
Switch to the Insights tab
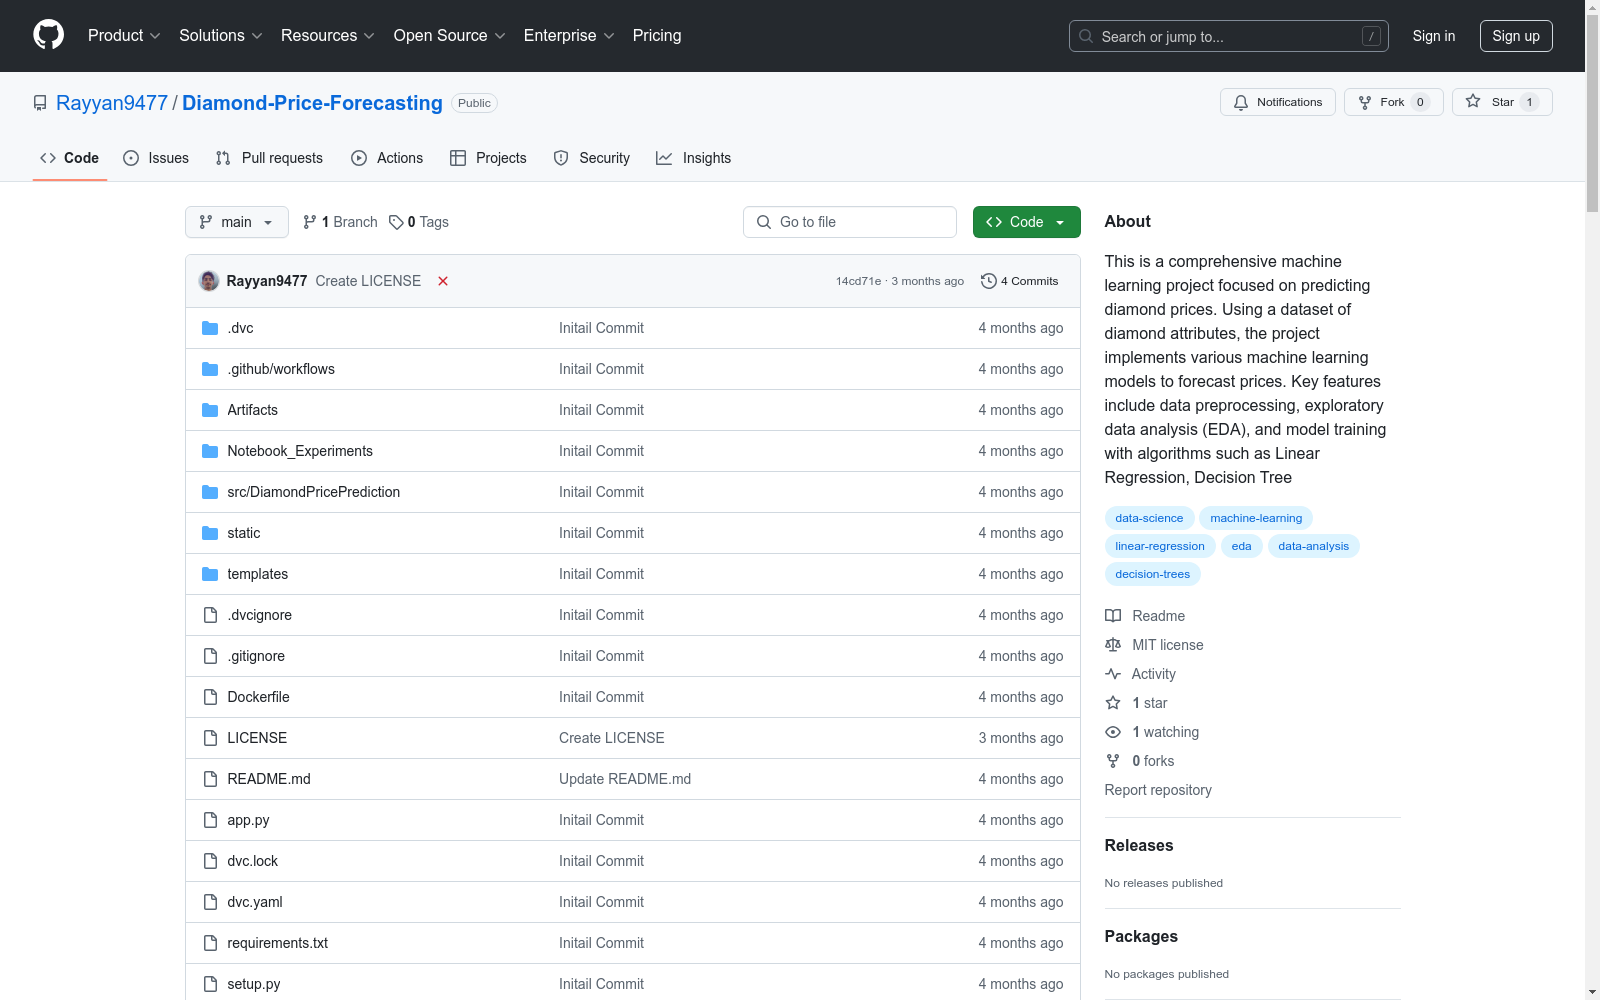pos(694,158)
